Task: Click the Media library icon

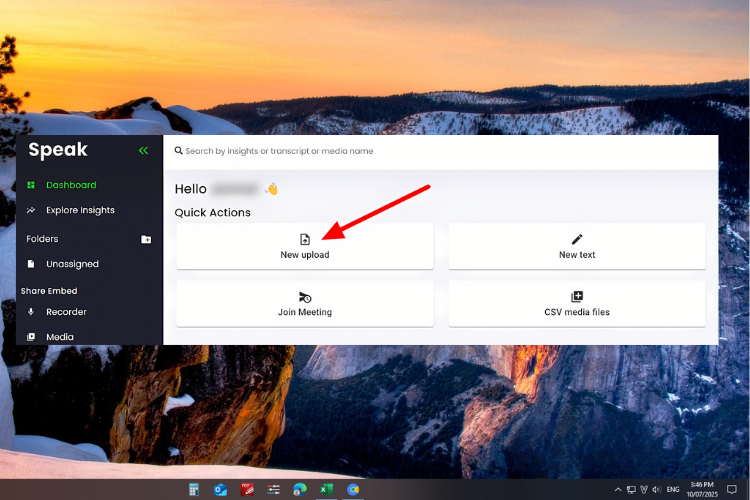Action: (31, 337)
